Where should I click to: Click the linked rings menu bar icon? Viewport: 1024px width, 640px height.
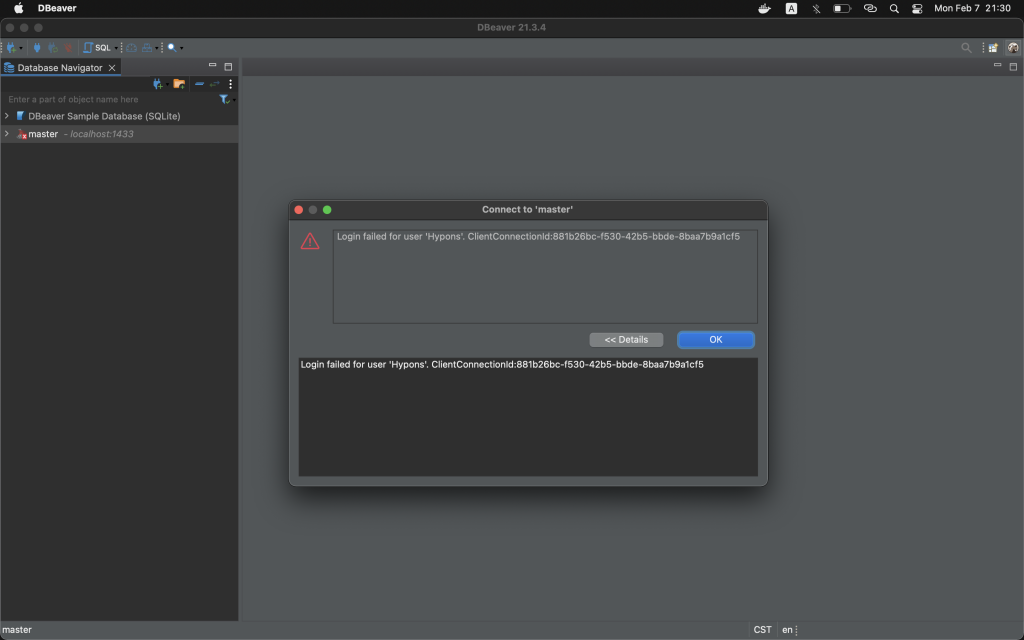click(870, 8)
